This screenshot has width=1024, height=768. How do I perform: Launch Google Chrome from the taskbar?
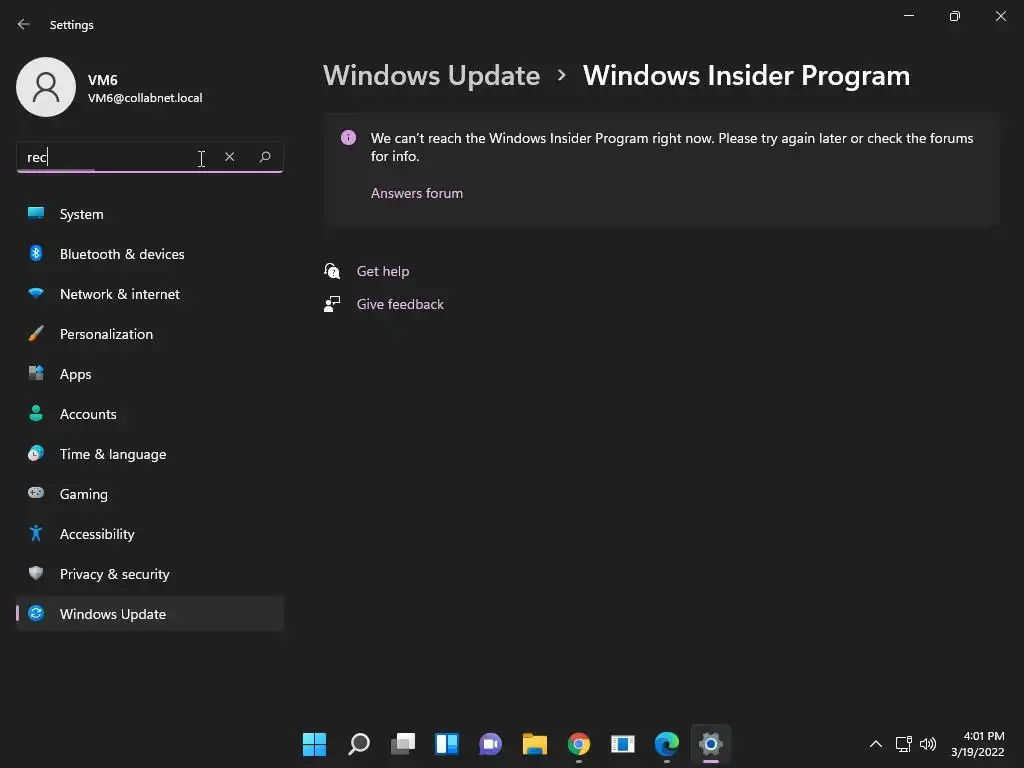click(579, 744)
